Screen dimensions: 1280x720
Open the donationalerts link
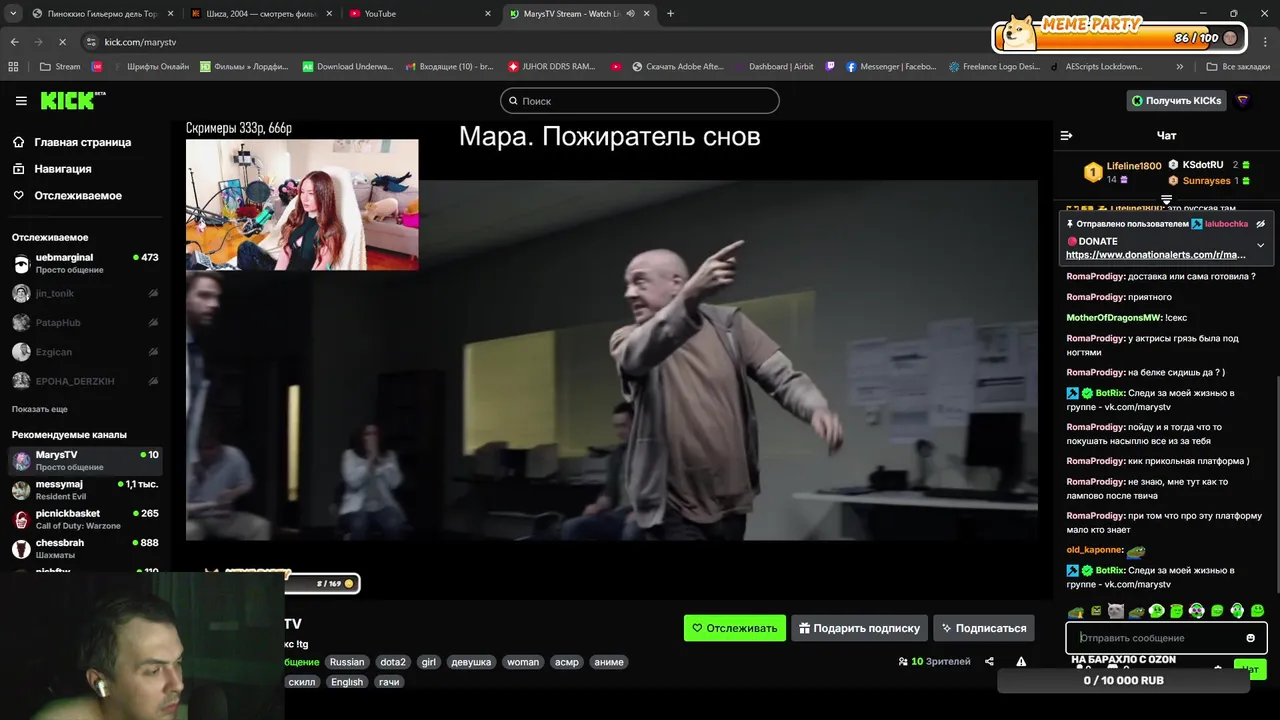(1155, 255)
